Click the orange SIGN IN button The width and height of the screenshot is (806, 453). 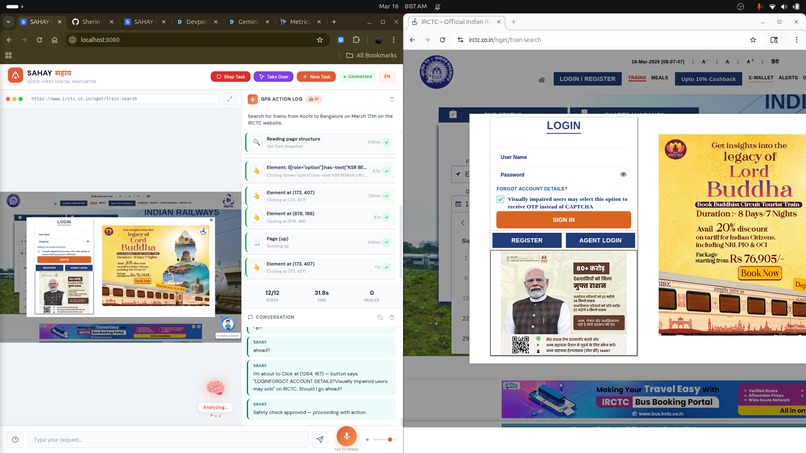[563, 220]
